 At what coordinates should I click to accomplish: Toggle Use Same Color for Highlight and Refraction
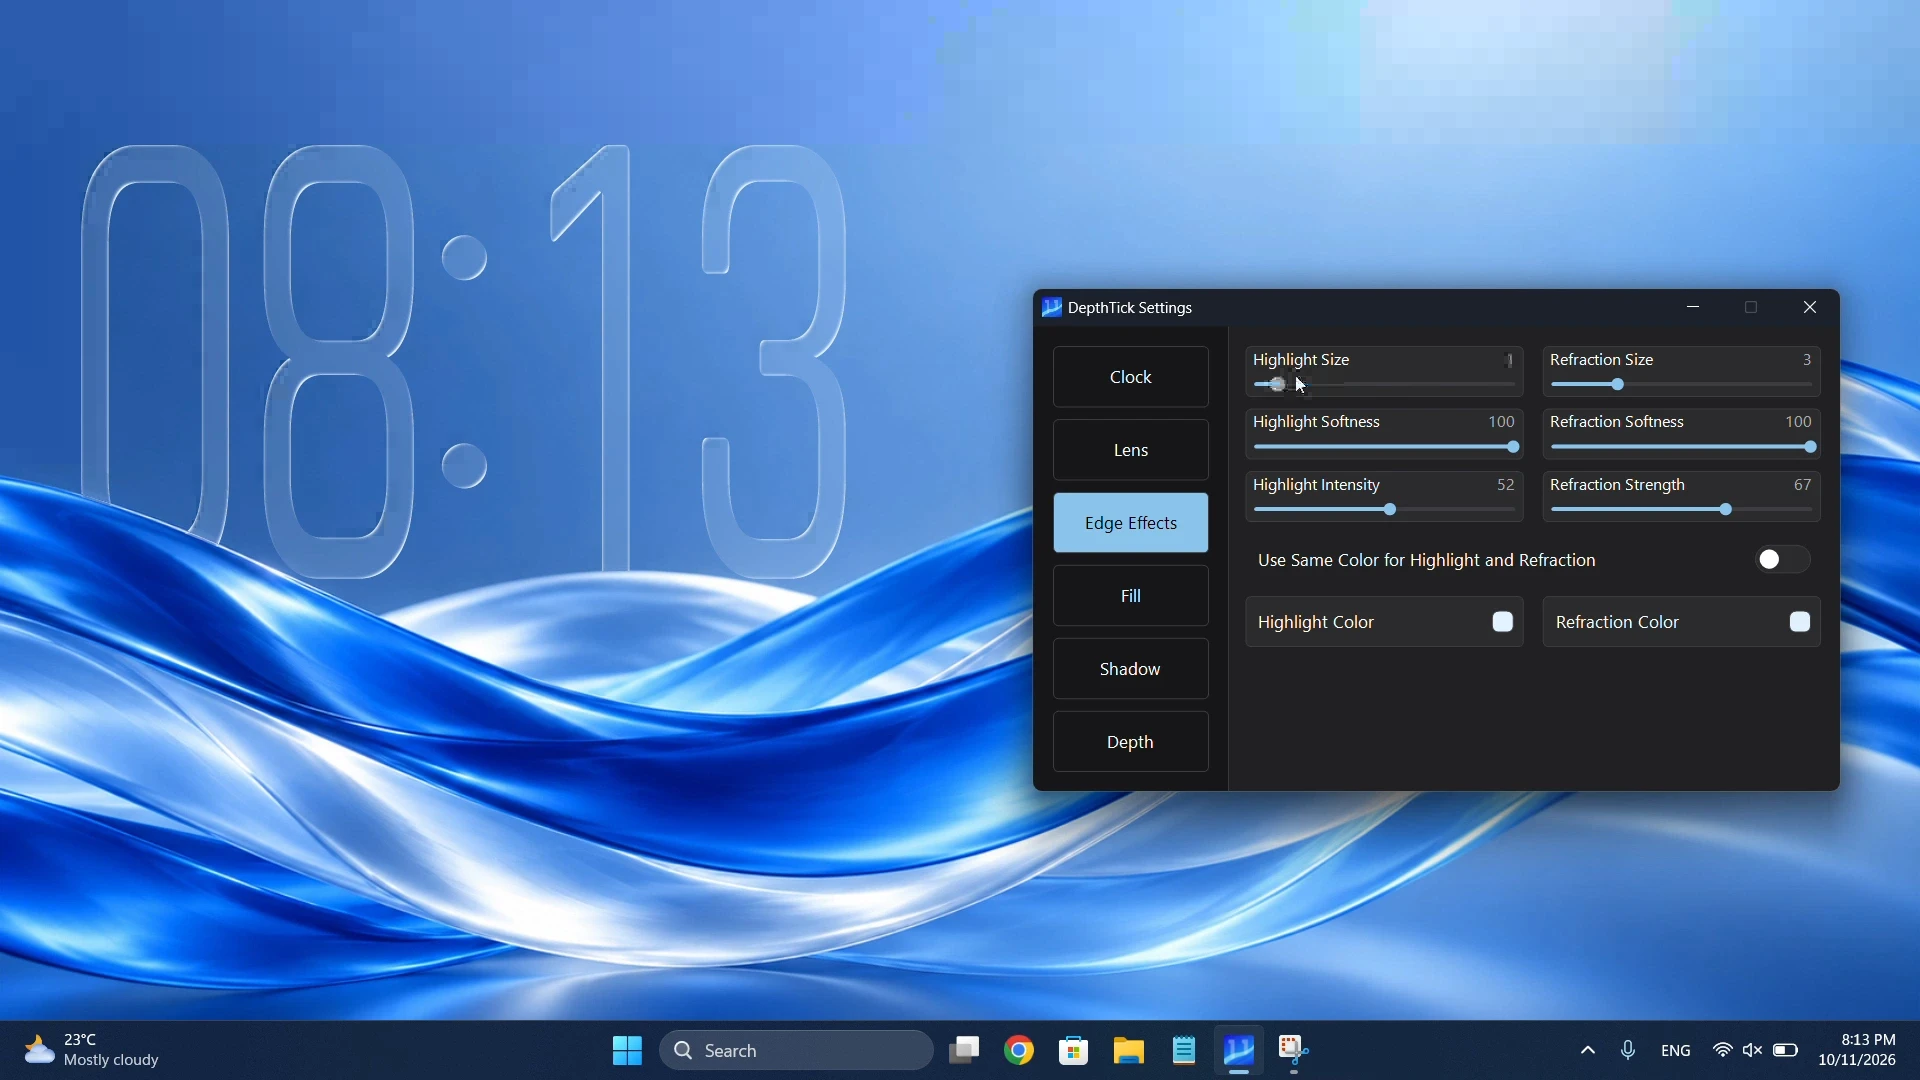1783,560
